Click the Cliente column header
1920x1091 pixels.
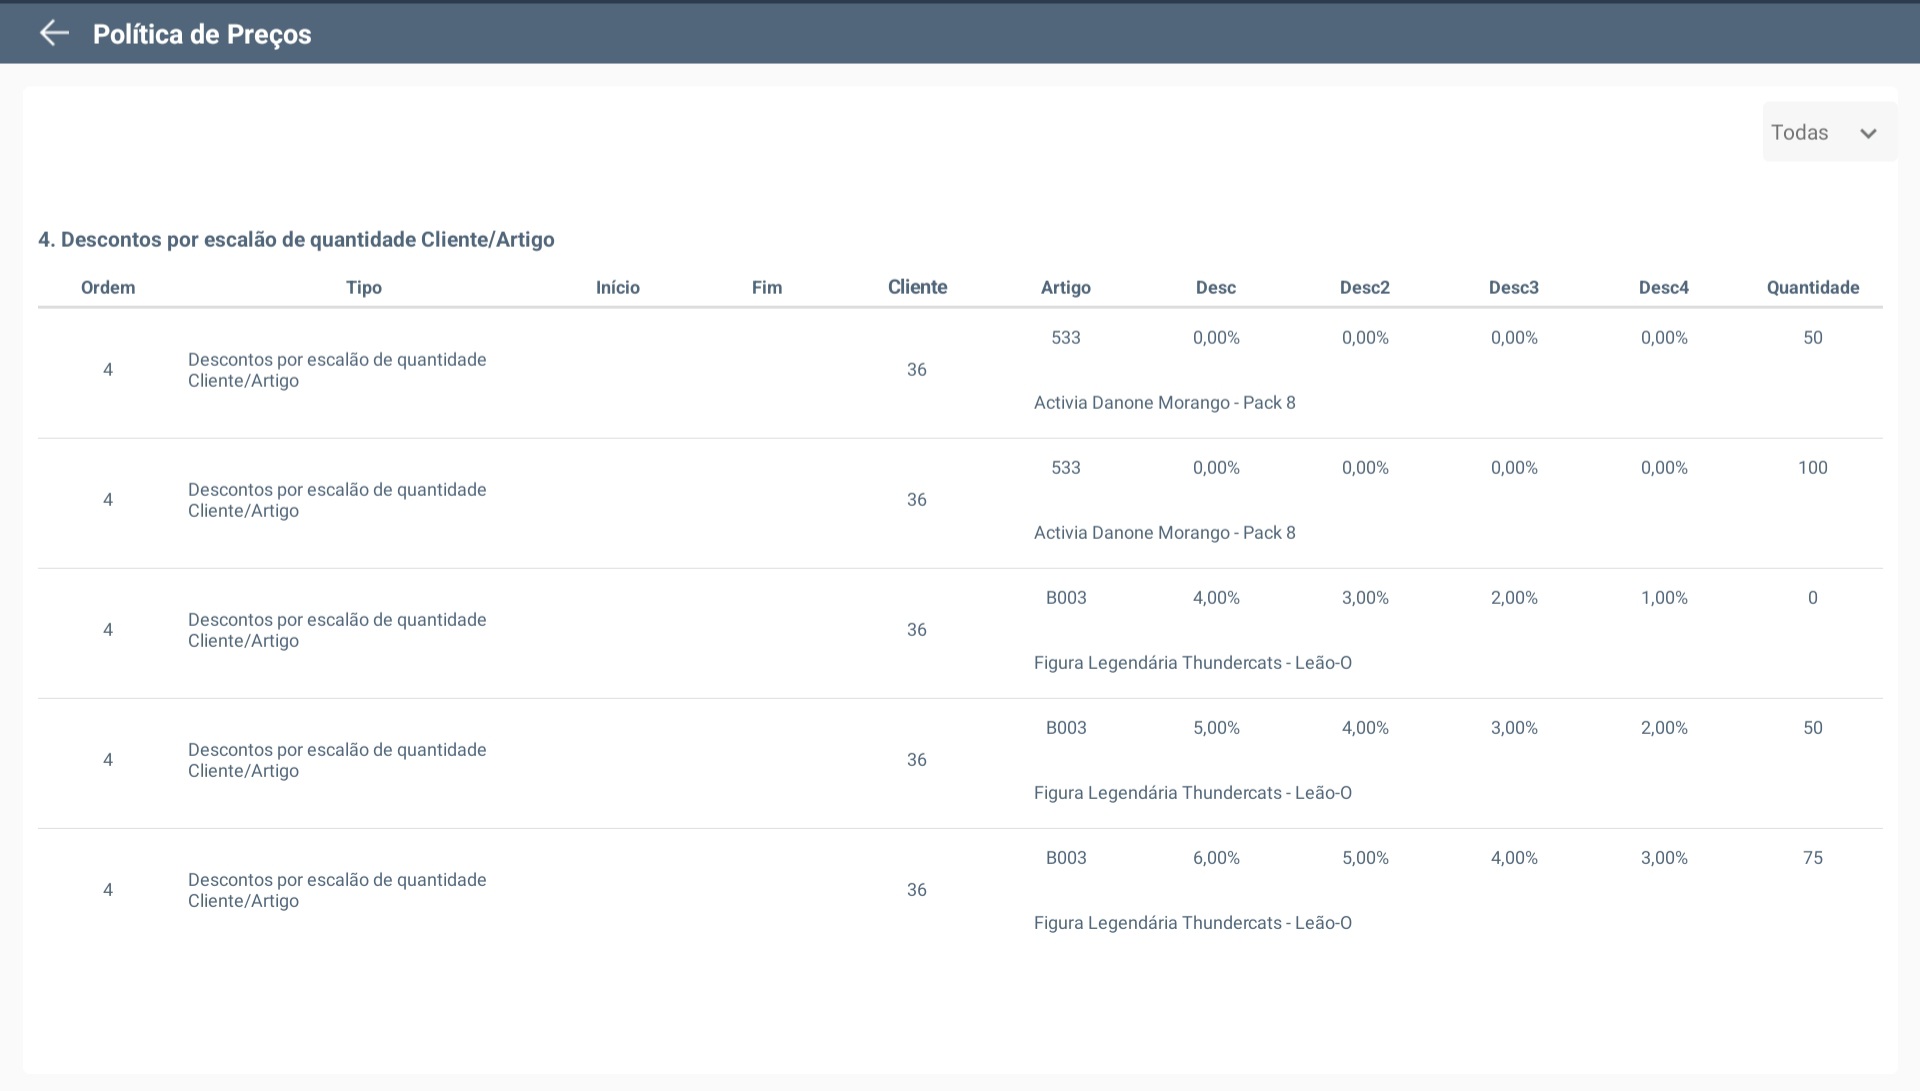(917, 287)
